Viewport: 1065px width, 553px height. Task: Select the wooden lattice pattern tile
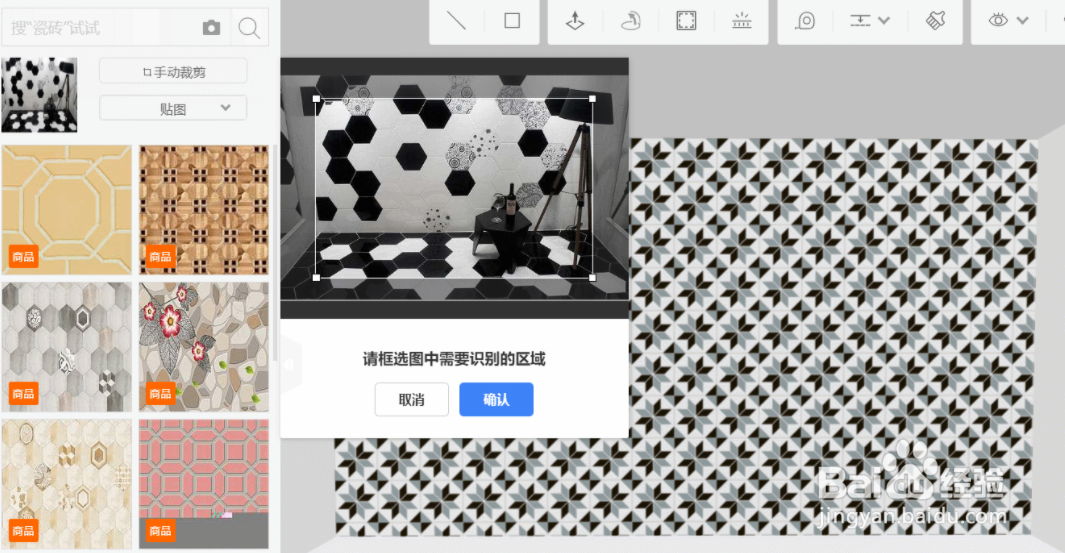tap(204, 210)
